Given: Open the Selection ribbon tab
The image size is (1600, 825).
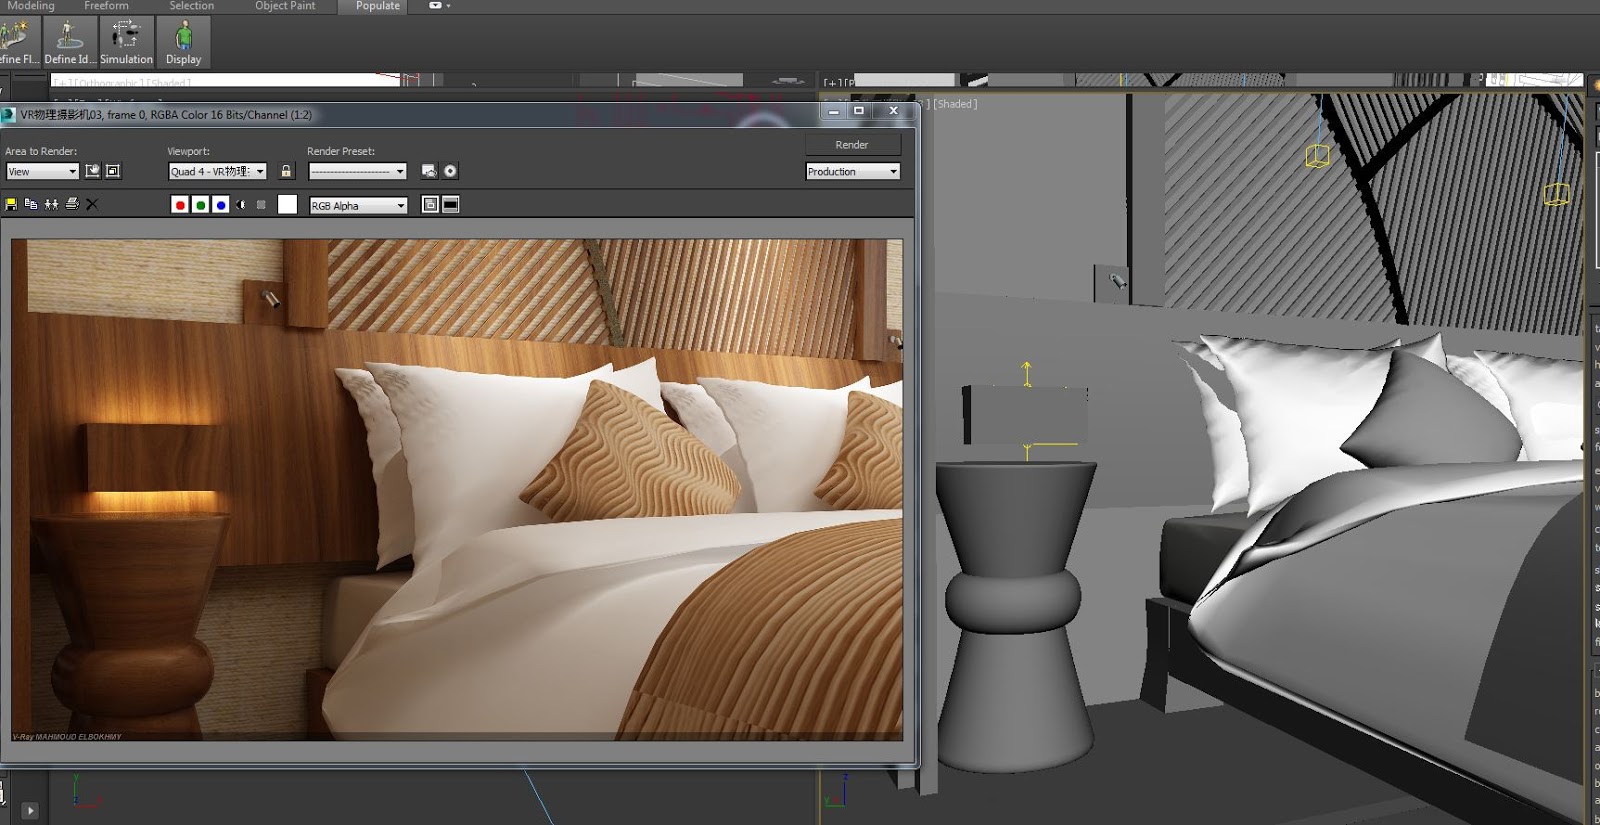Looking at the screenshot, I should [191, 6].
